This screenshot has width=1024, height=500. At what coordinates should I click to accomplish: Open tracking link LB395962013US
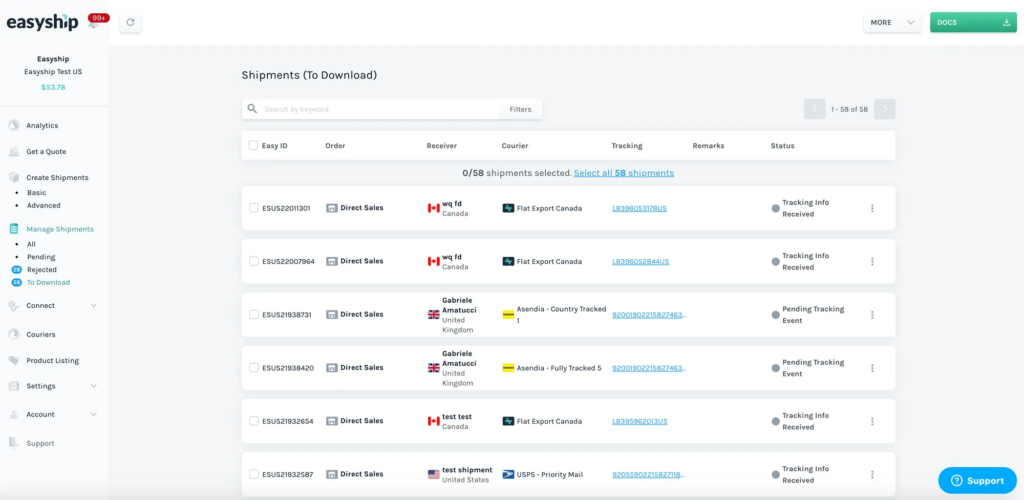639,421
